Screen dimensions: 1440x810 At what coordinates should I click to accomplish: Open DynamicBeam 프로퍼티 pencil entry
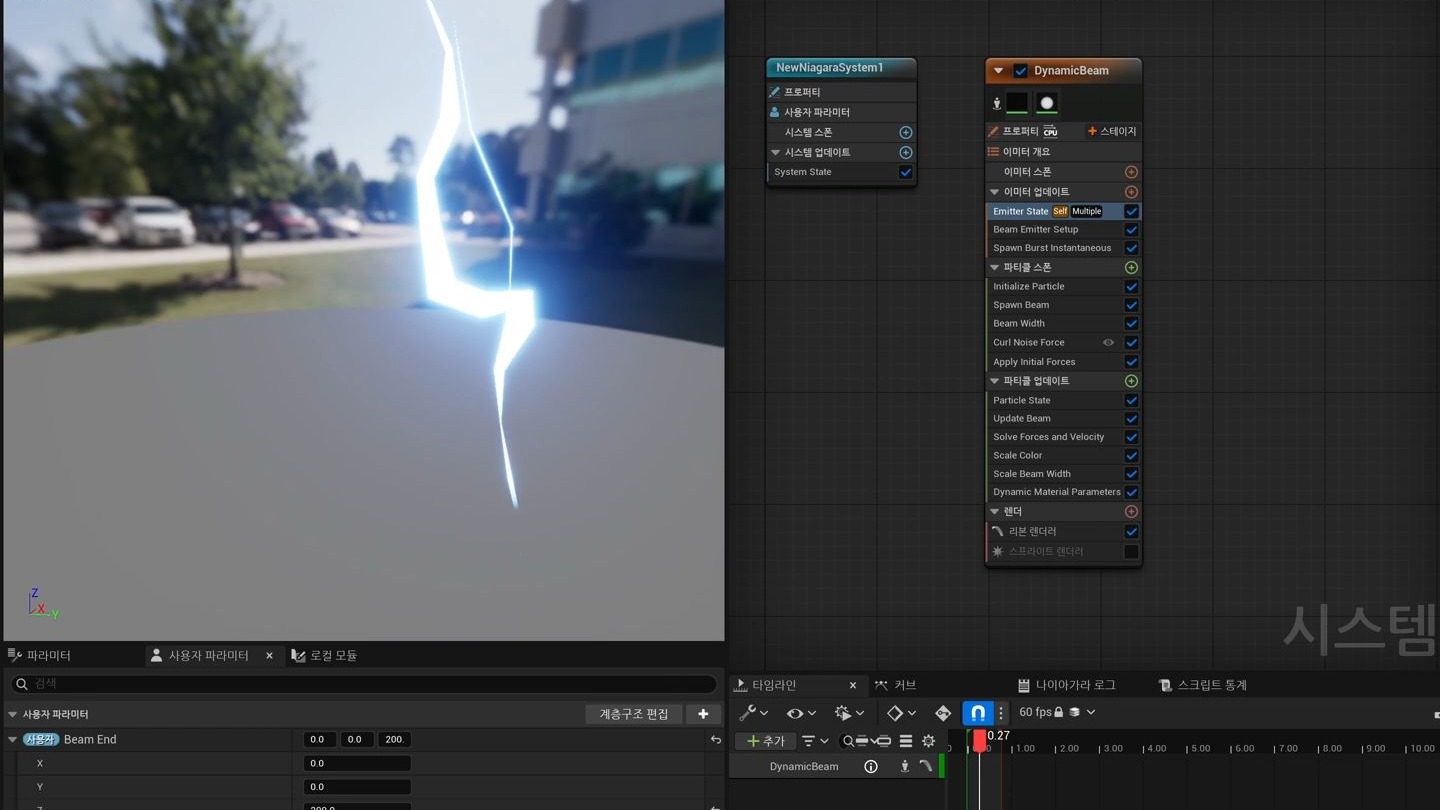point(1013,131)
